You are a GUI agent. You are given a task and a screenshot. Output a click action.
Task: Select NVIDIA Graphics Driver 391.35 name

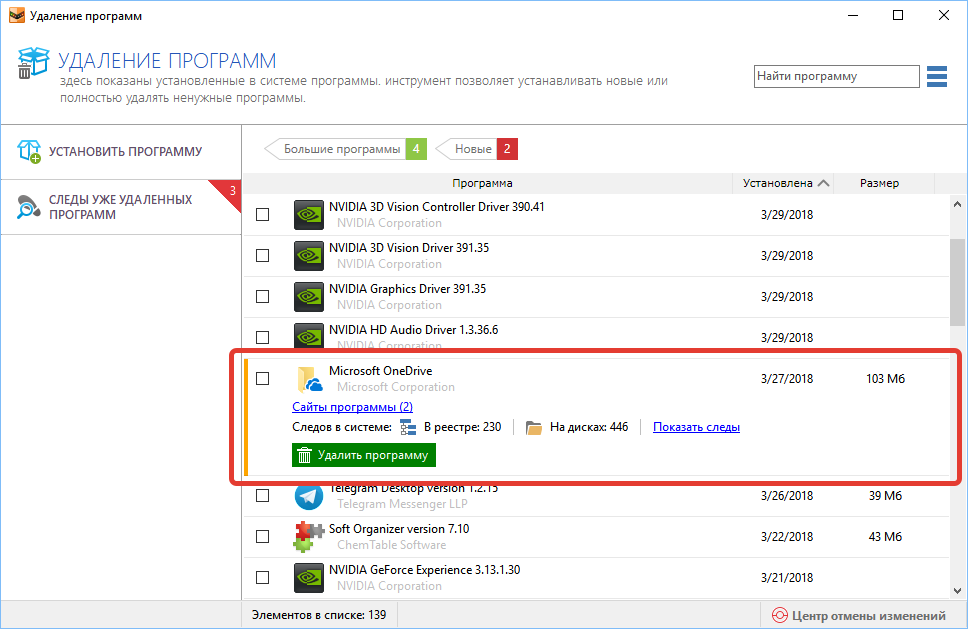407,289
